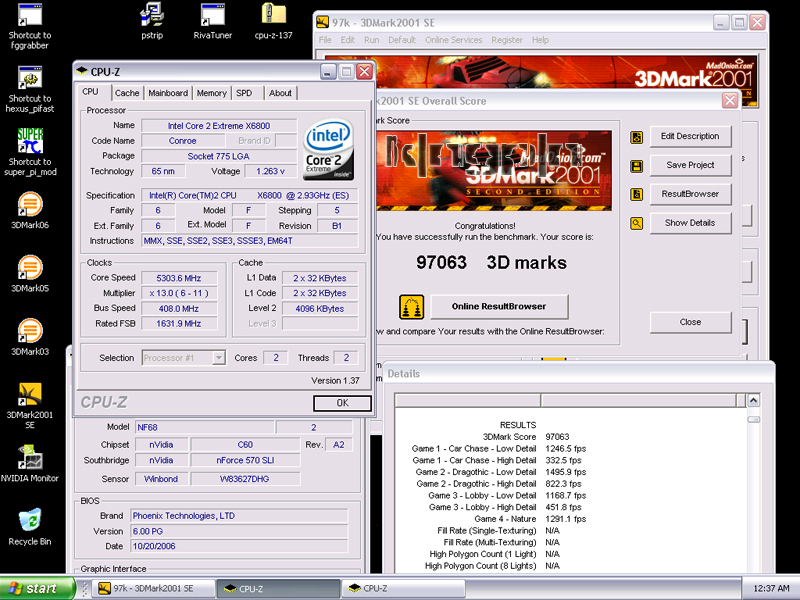The height and width of the screenshot is (600, 800).
Task: Click the Sensor value W83627DHG
Action: click(x=245, y=479)
